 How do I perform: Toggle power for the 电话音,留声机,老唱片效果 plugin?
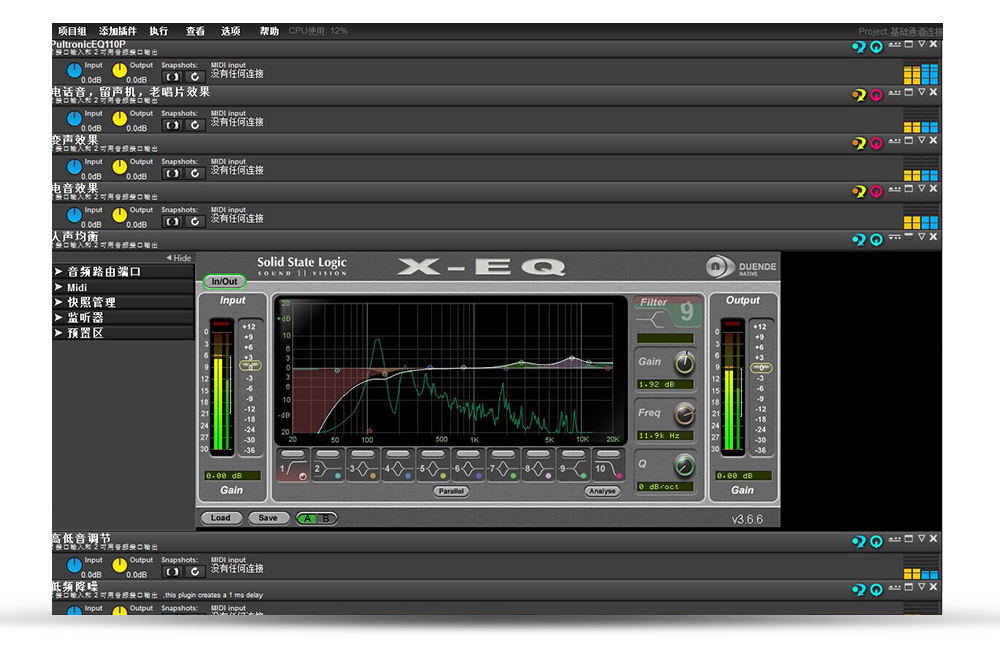click(876, 95)
